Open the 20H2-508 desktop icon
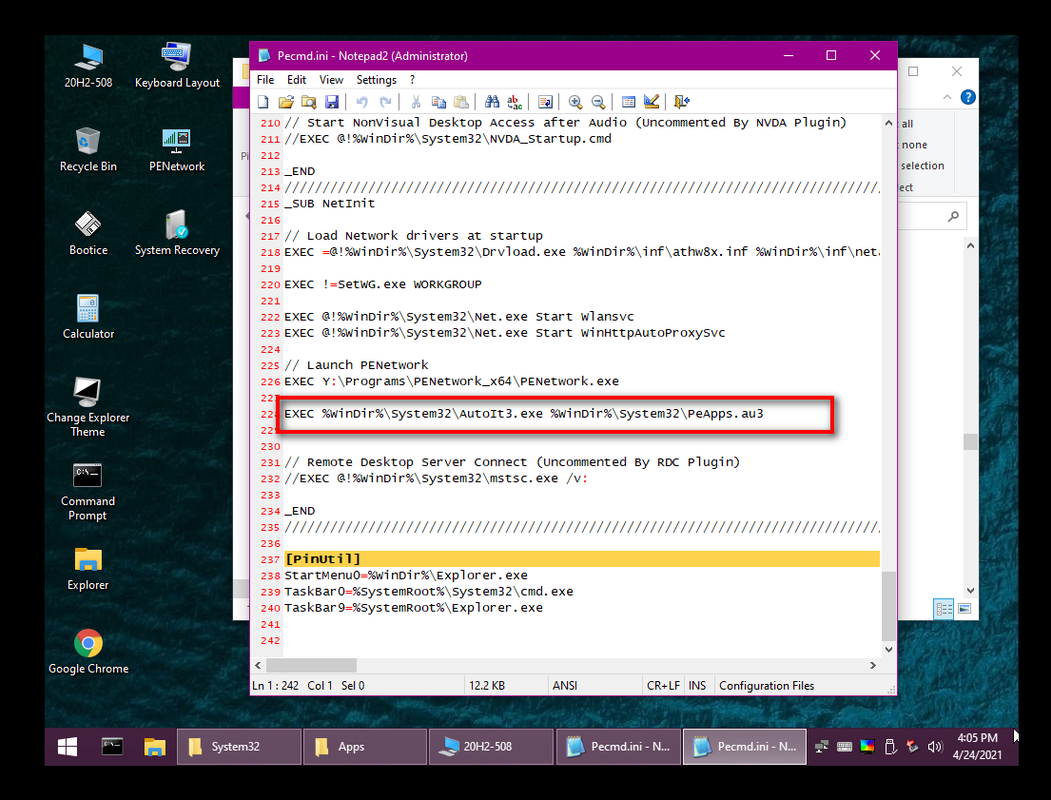 tap(88, 66)
